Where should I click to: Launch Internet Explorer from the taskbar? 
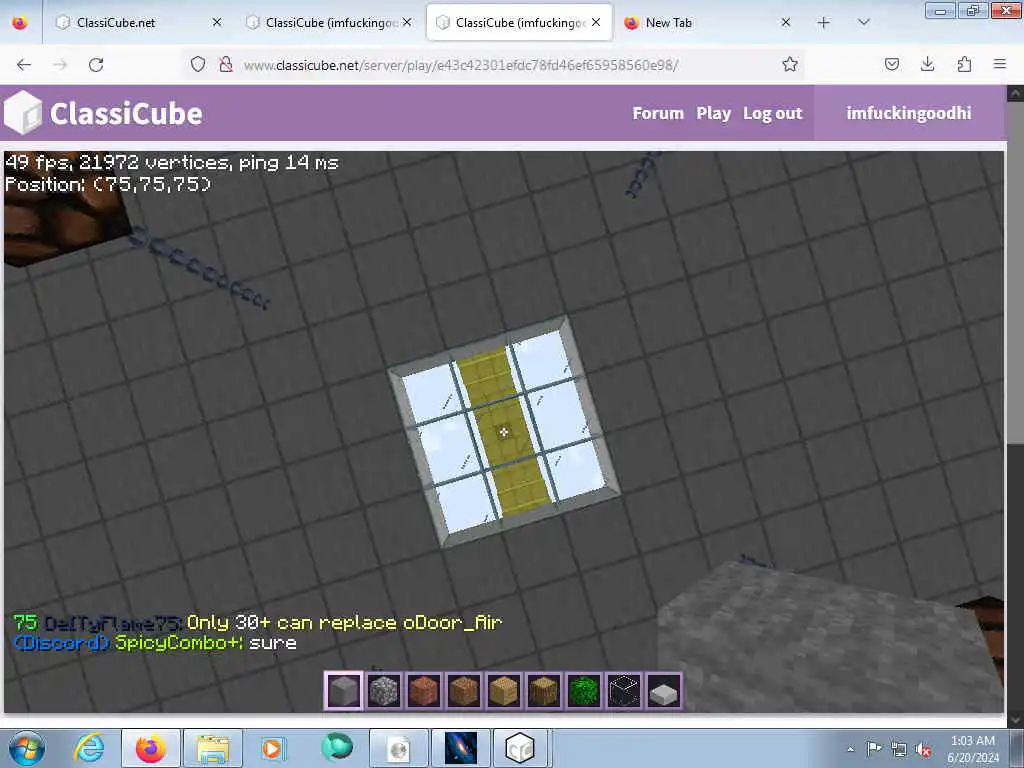[89, 748]
